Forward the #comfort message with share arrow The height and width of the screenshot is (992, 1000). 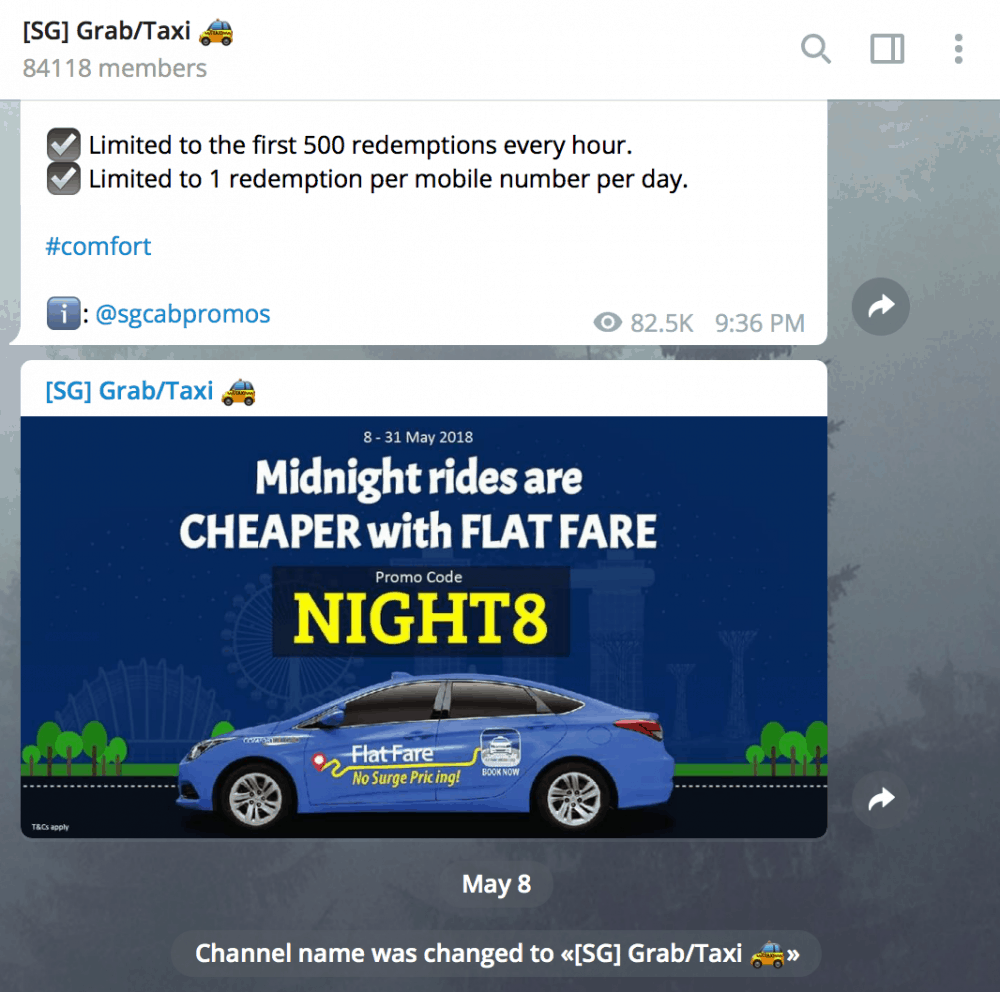tap(881, 306)
